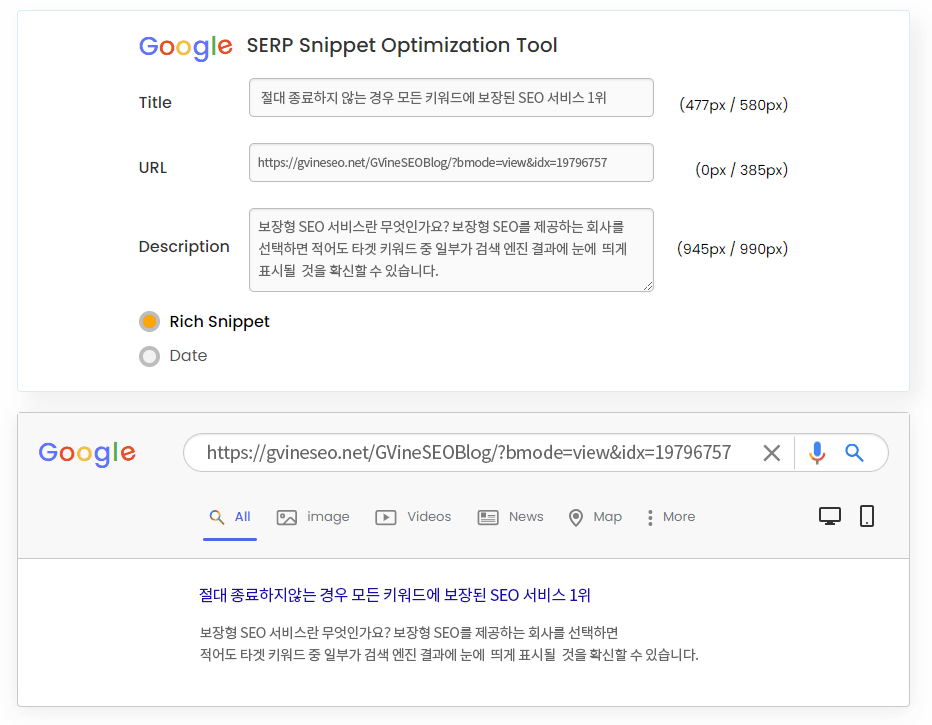
Task: Click into the URL input field
Action: (451, 162)
